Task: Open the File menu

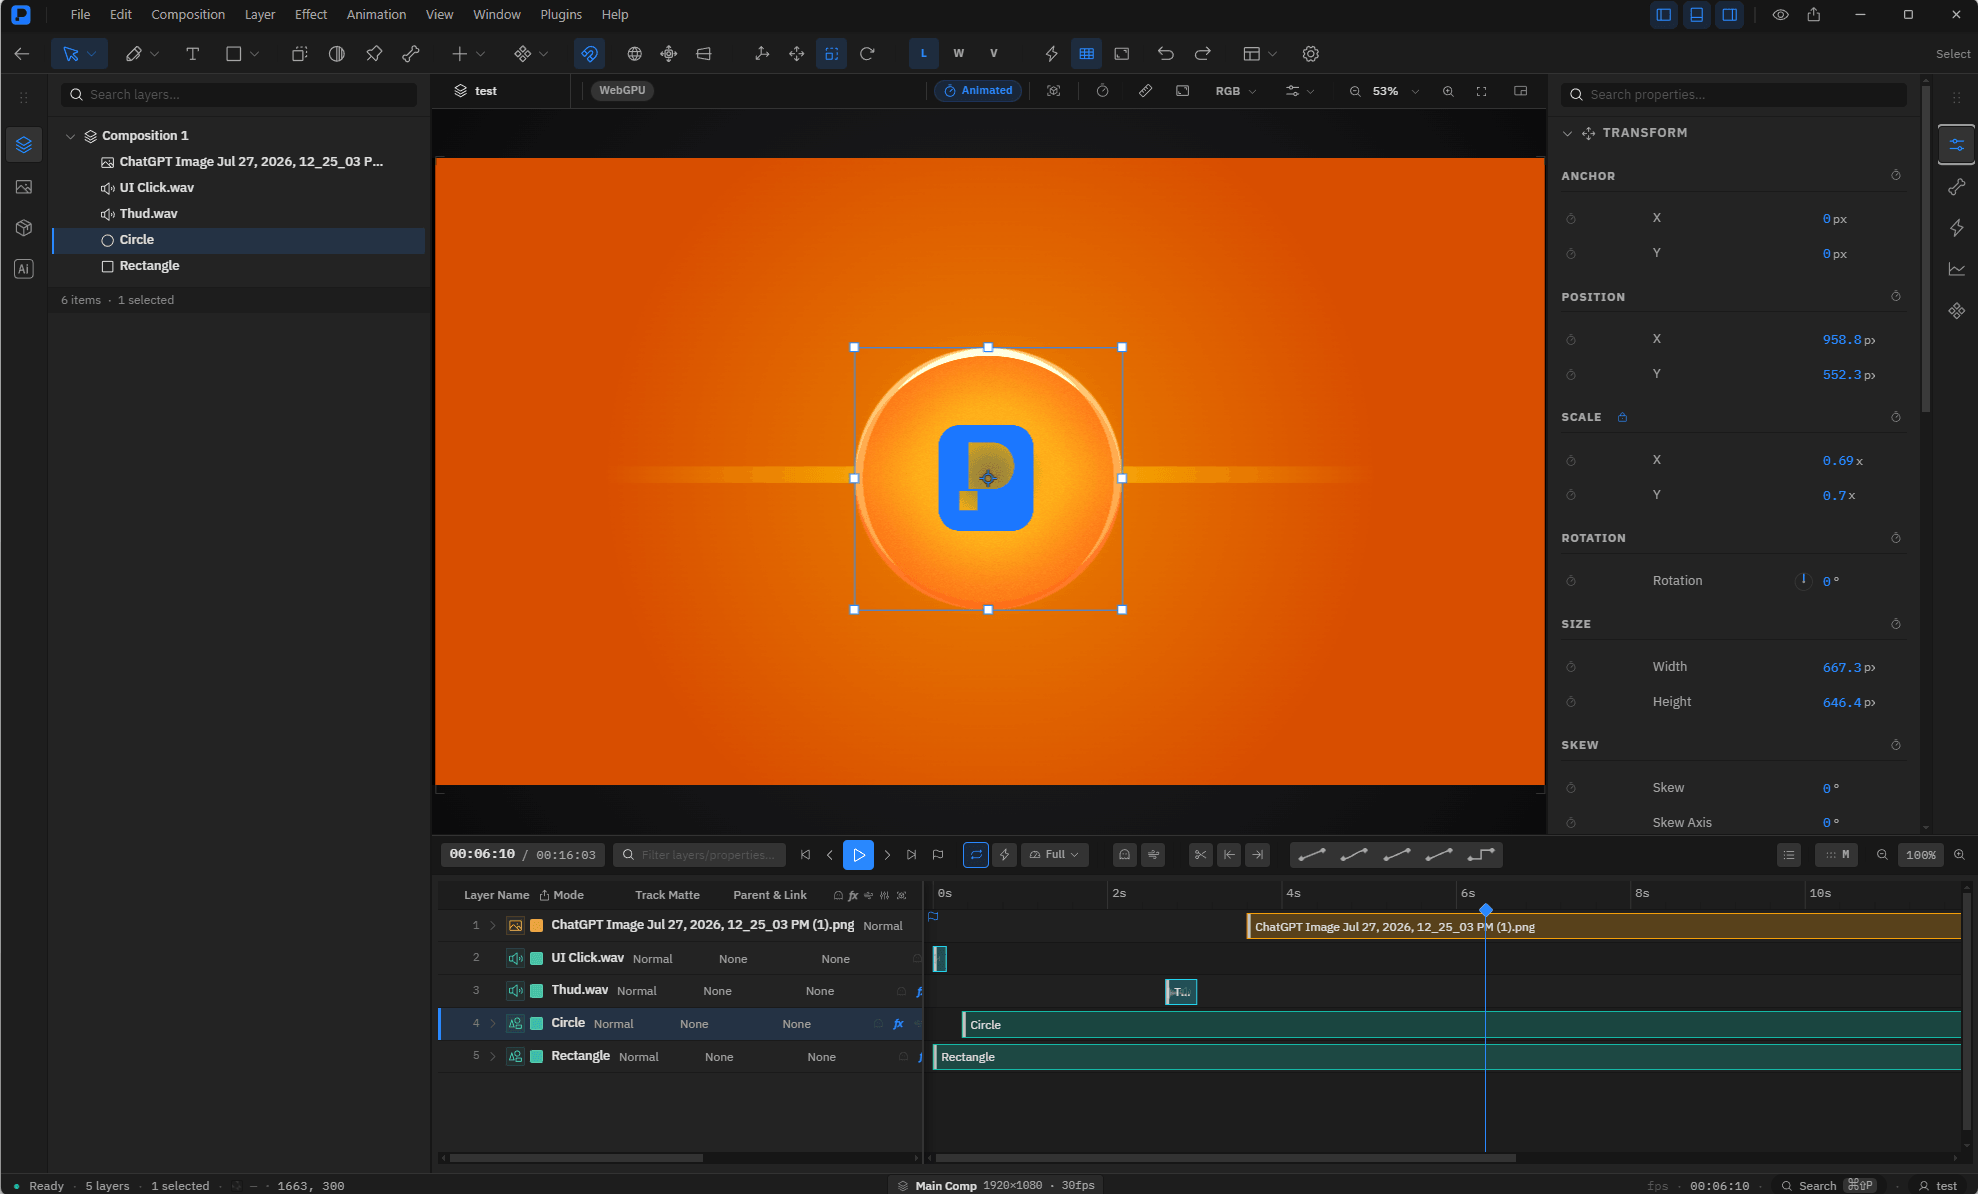Action: coord(80,15)
